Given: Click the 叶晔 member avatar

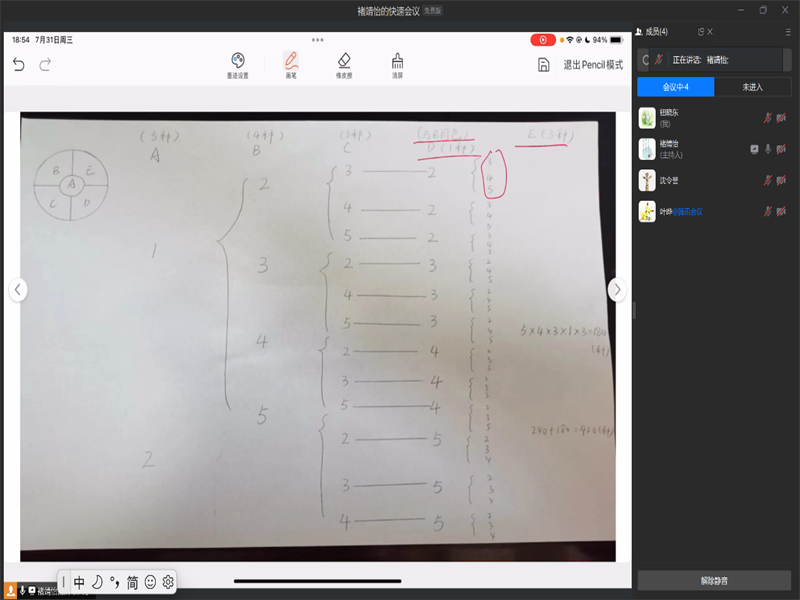Looking at the screenshot, I should 647,211.
